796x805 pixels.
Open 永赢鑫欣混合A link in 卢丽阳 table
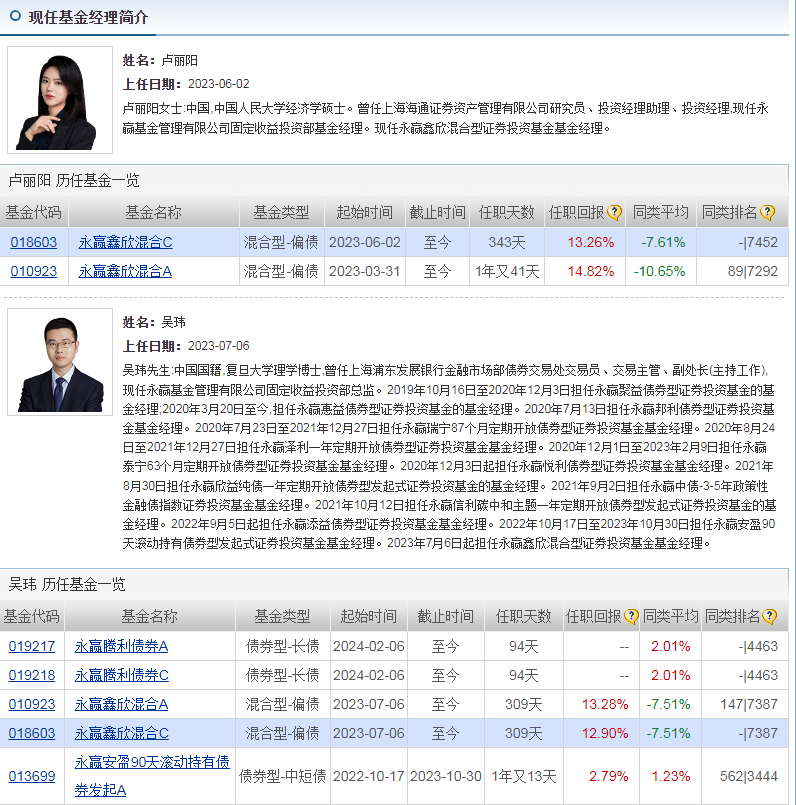pos(125,271)
